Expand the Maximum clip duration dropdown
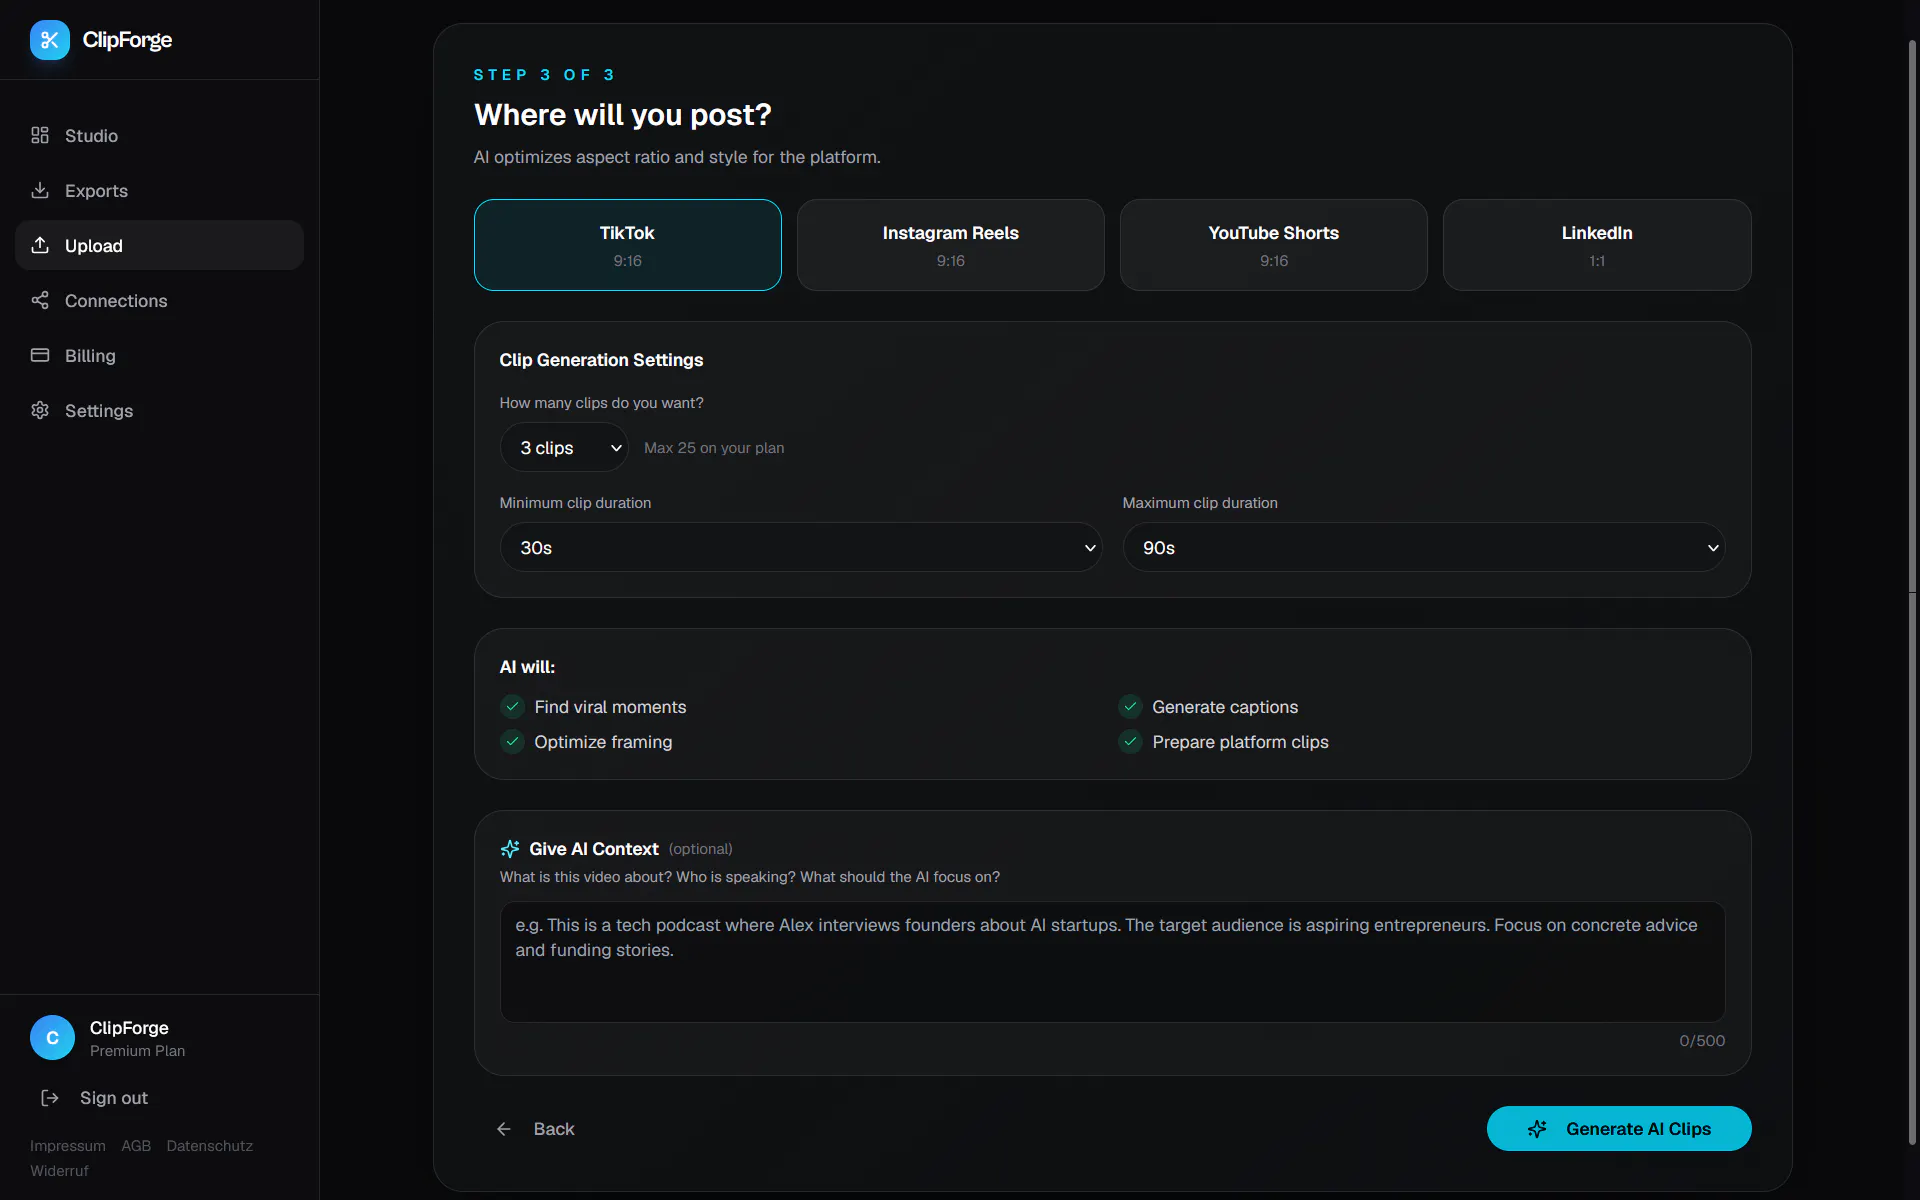This screenshot has height=1200, width=1920. coord(1424,548)
